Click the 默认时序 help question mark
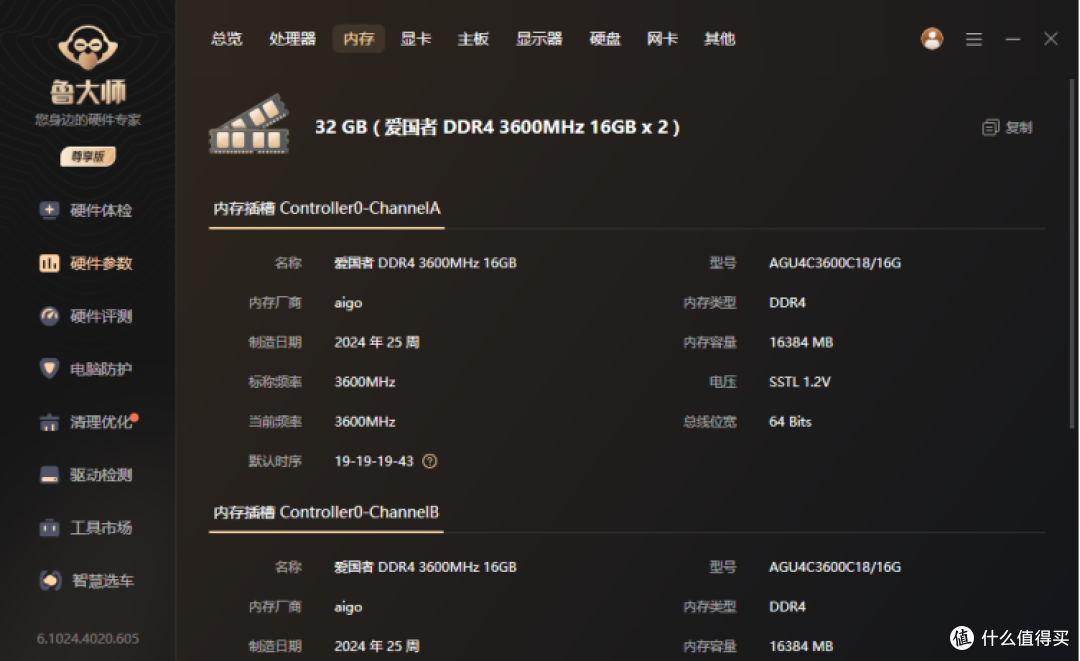This screenshot has width=1080, height=661. (x=429, y=461)
